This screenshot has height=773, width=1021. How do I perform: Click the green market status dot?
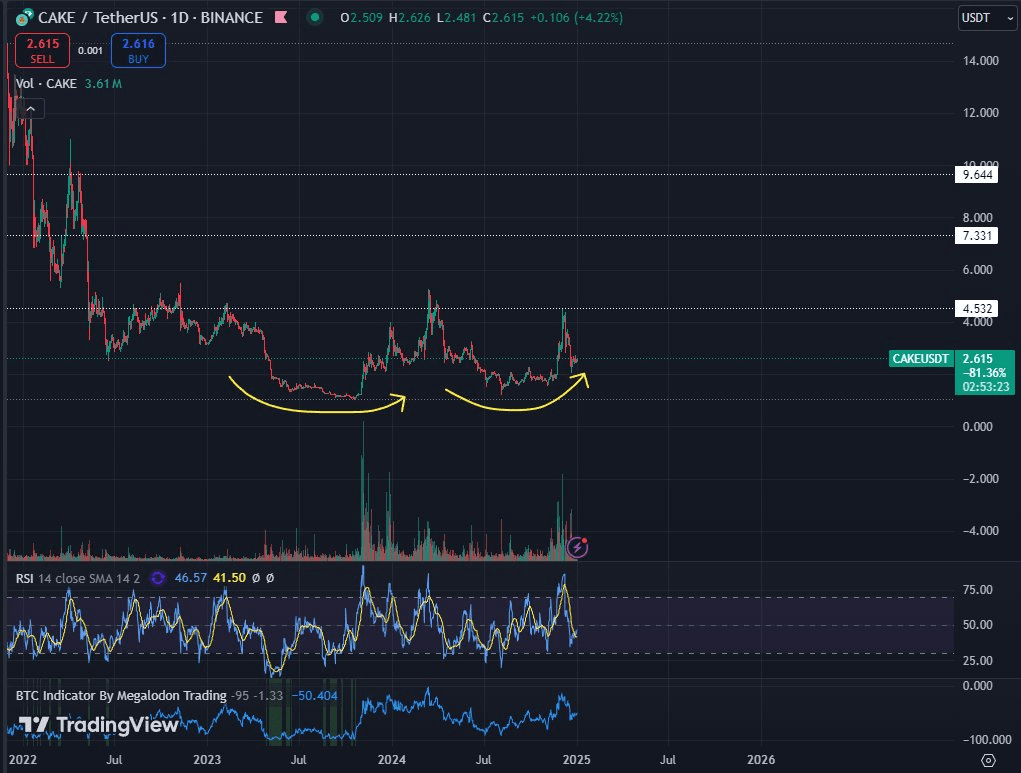(x=315, y=18)
